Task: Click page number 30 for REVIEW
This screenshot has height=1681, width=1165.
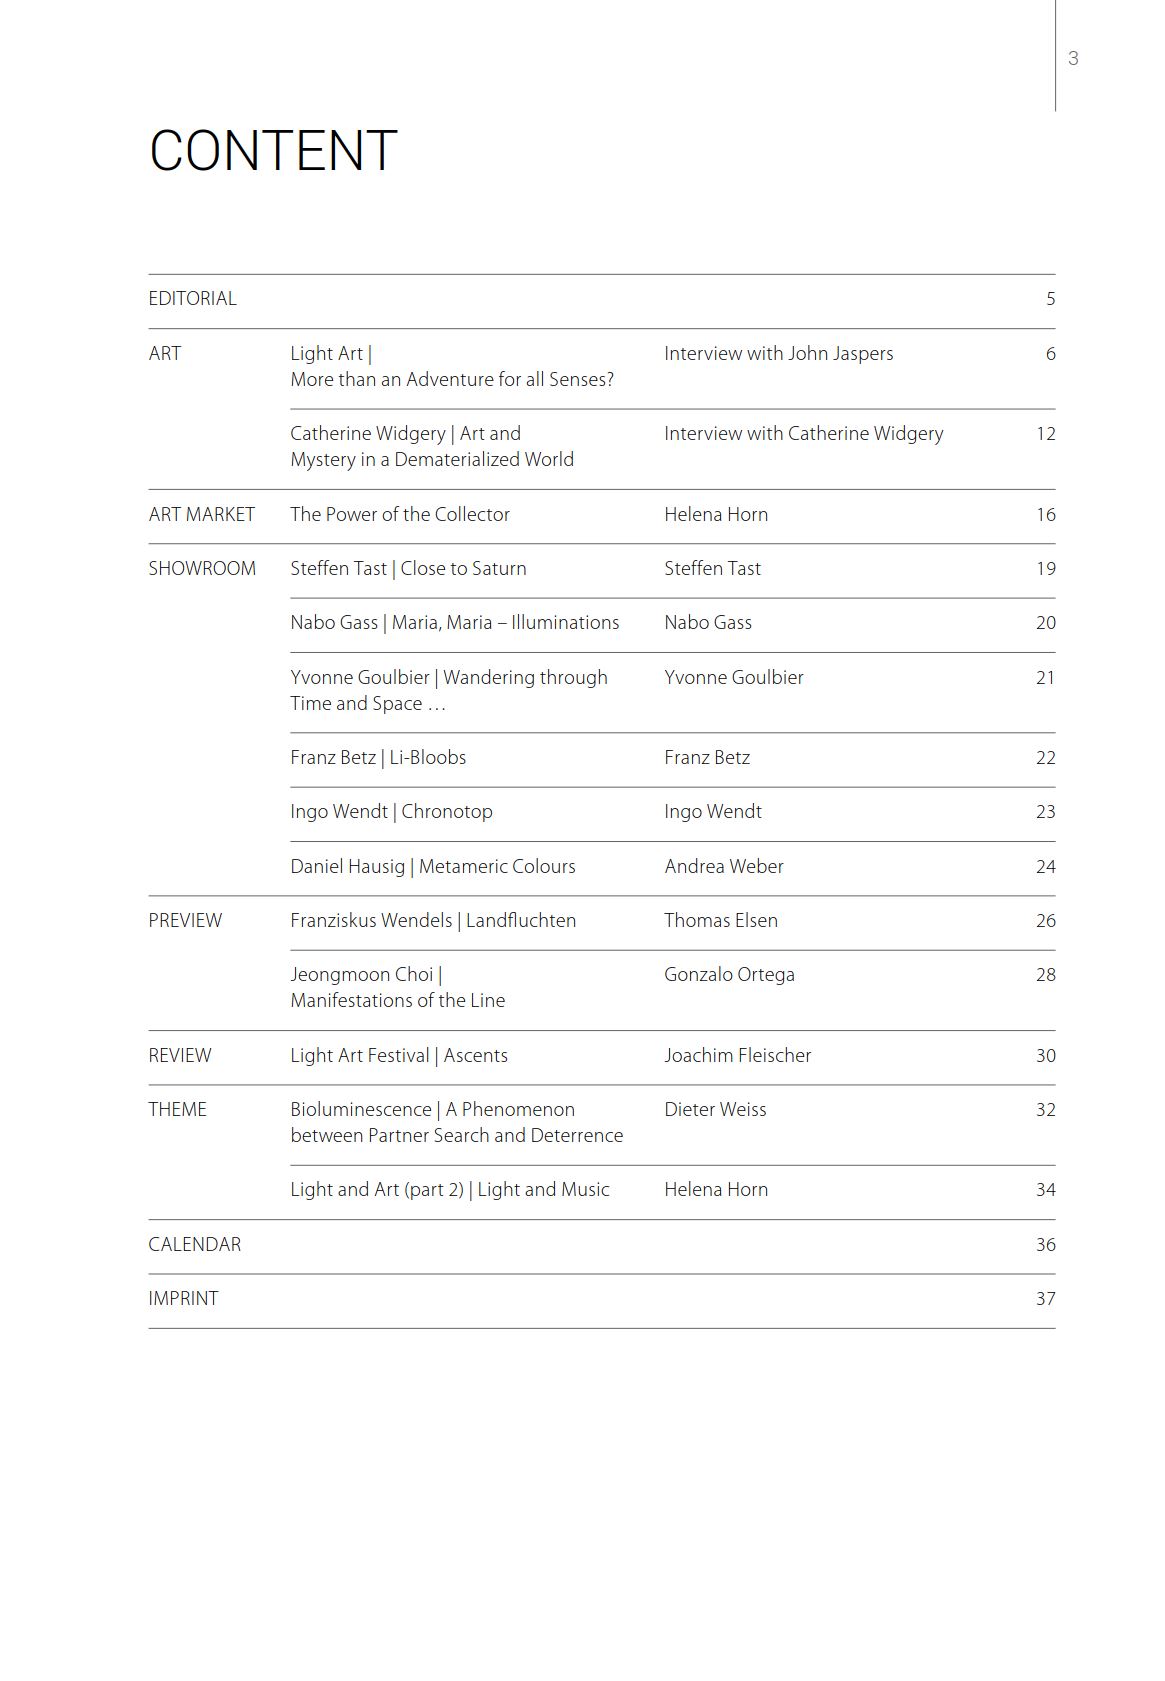Action: (1046, 1056)
